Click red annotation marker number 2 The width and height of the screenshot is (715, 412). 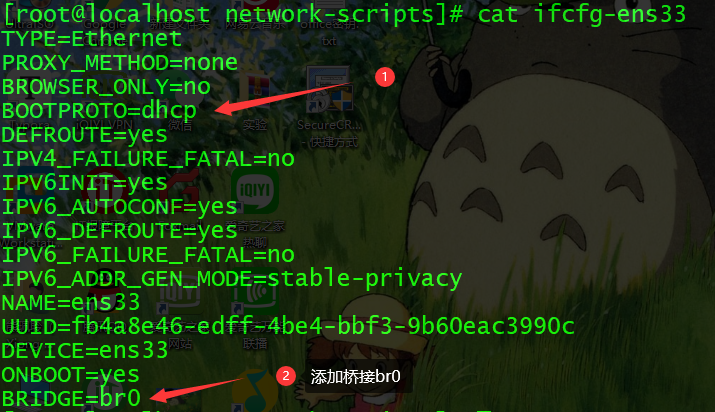pos(286,376)
